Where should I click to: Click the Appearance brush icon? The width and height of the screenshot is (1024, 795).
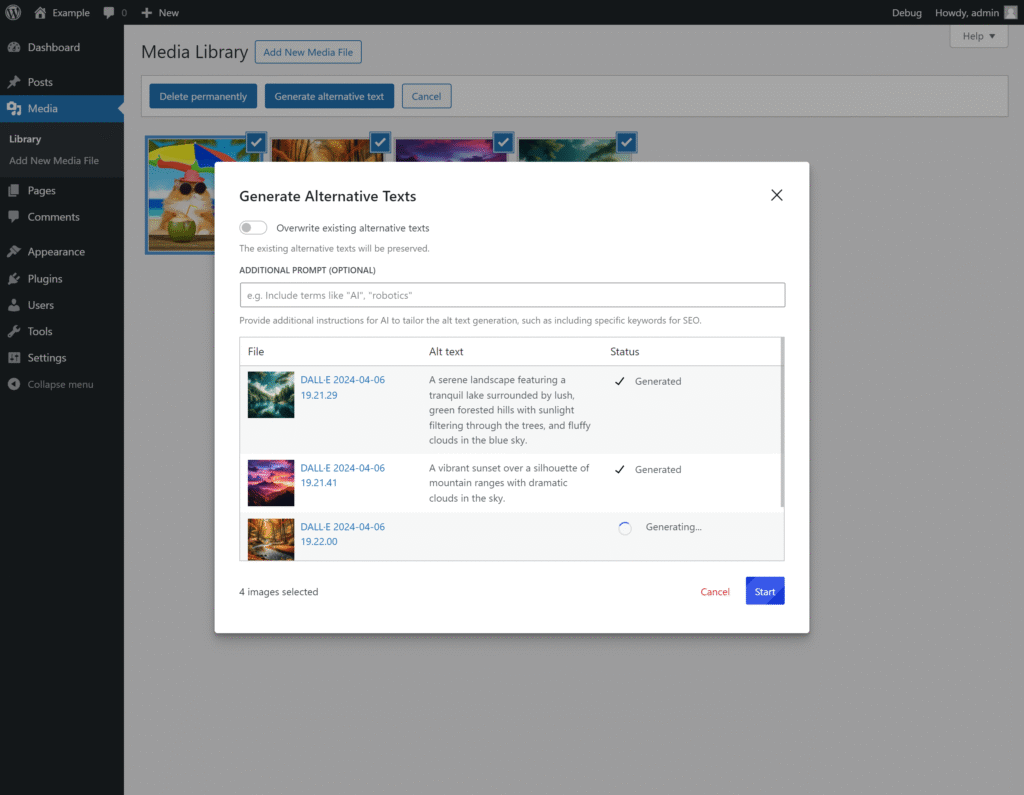[14, 251]
